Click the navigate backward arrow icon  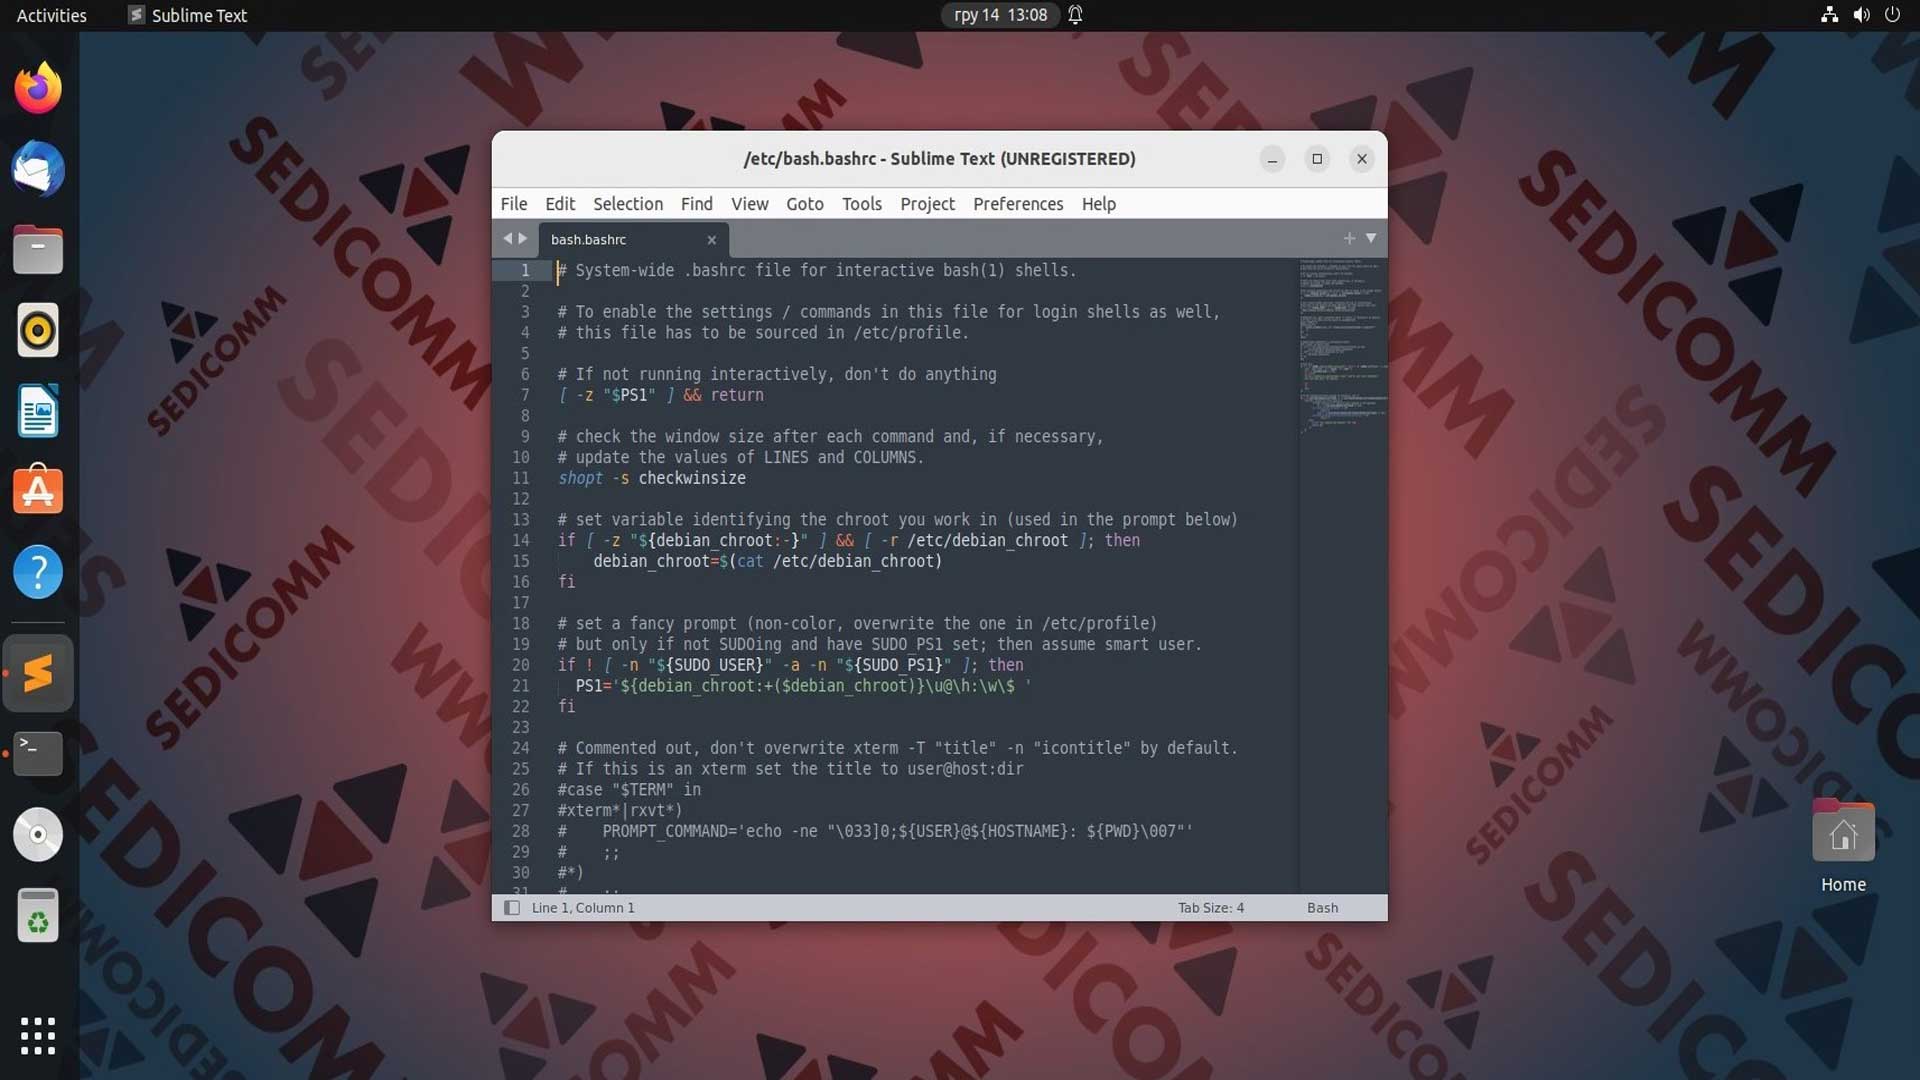point(508,239)
